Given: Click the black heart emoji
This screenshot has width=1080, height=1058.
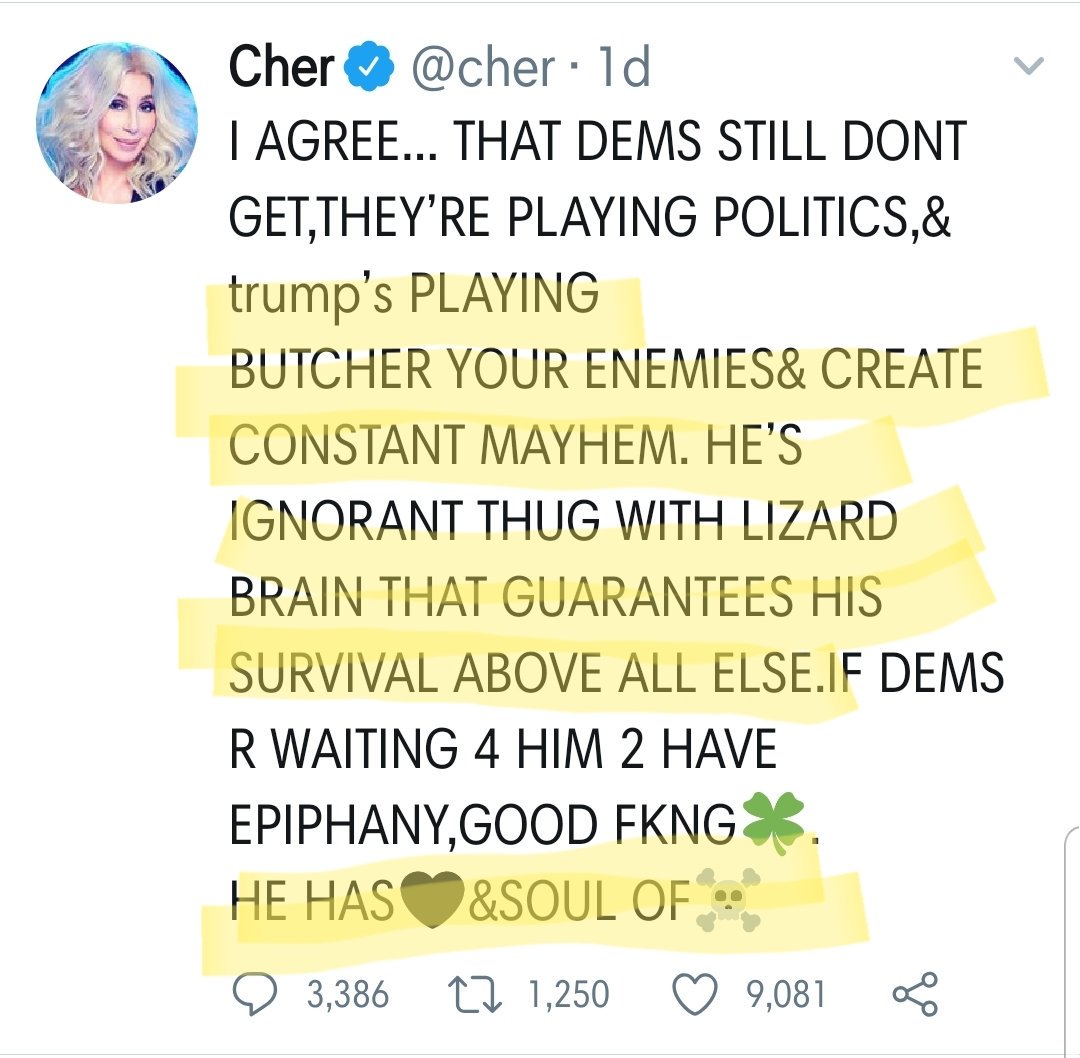Looking at the screenshot, I should click(x=432, y=900).
